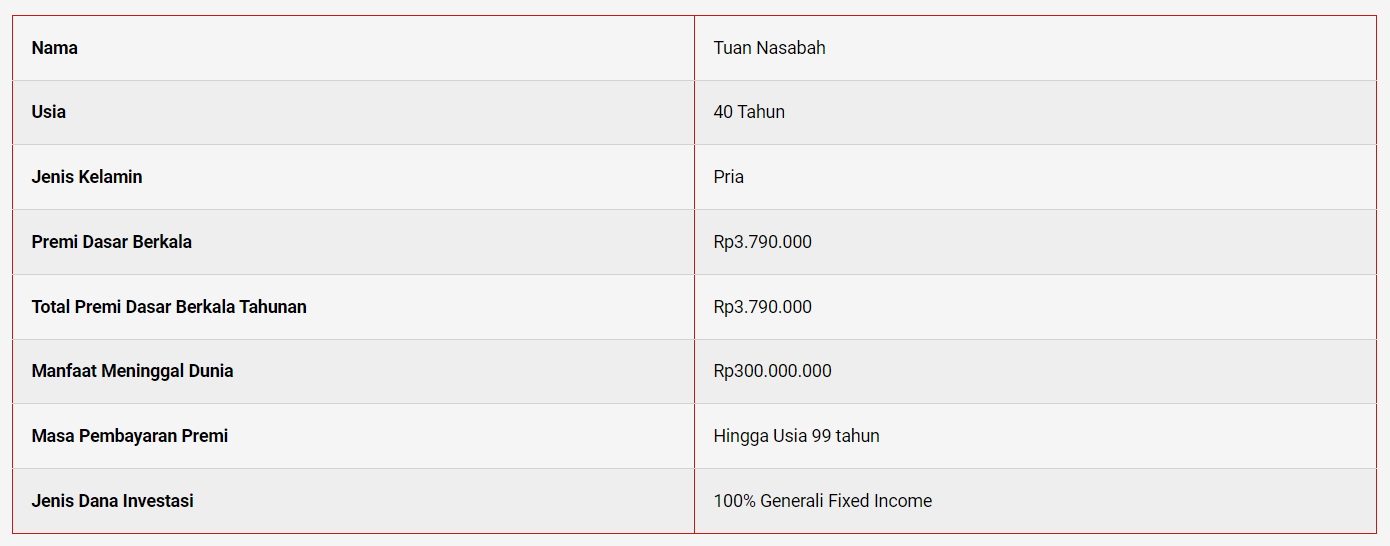Click the word Generali in investment row
The width and height of the screenshot is (1390, 546).
(792, 501)
